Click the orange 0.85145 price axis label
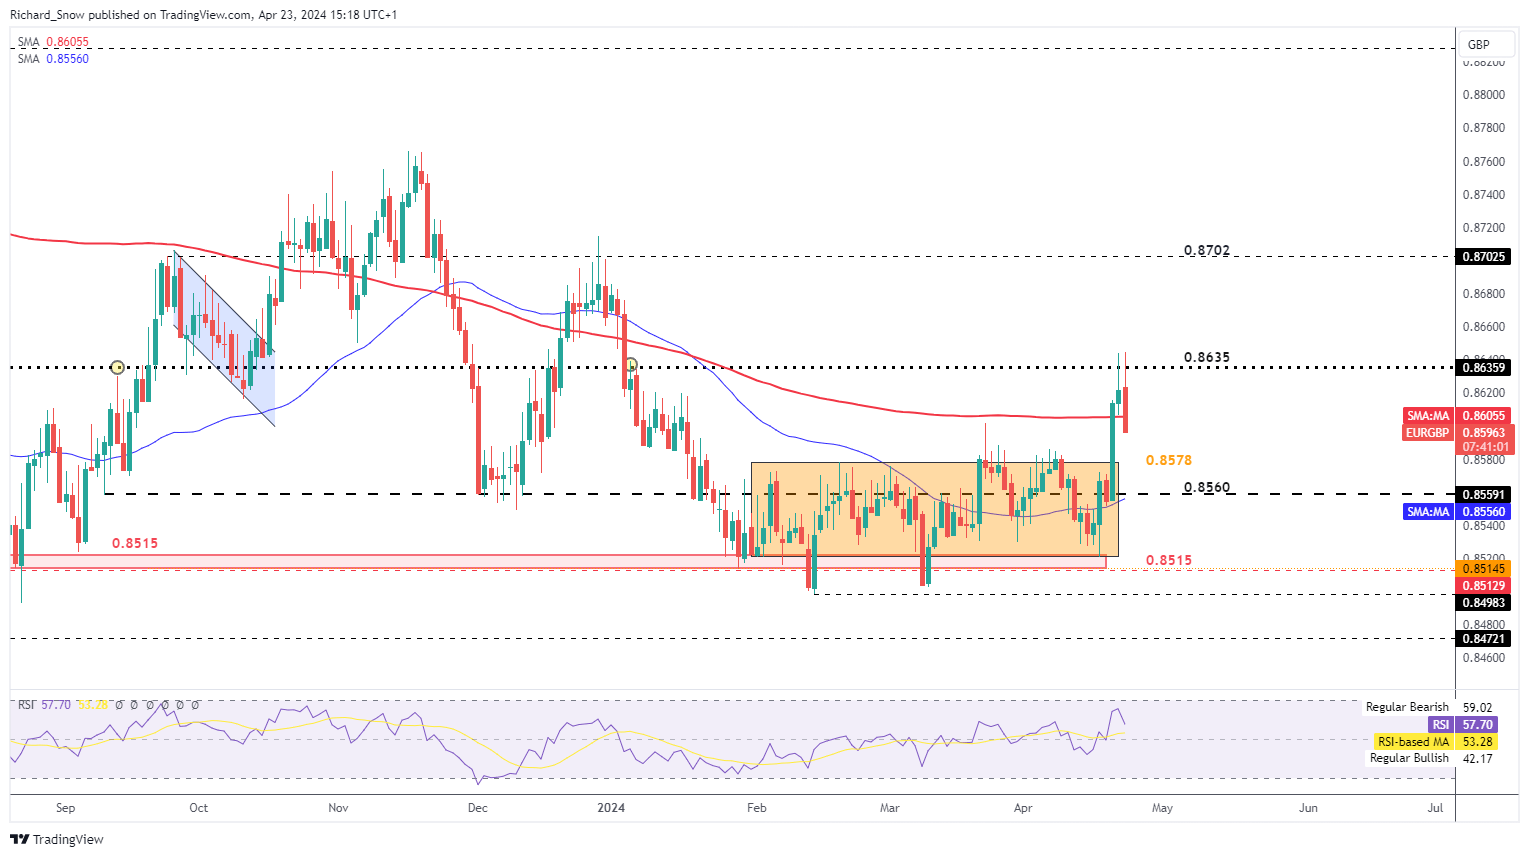The width and height of the screenshot is (1529, 857). pos(1484,569)
